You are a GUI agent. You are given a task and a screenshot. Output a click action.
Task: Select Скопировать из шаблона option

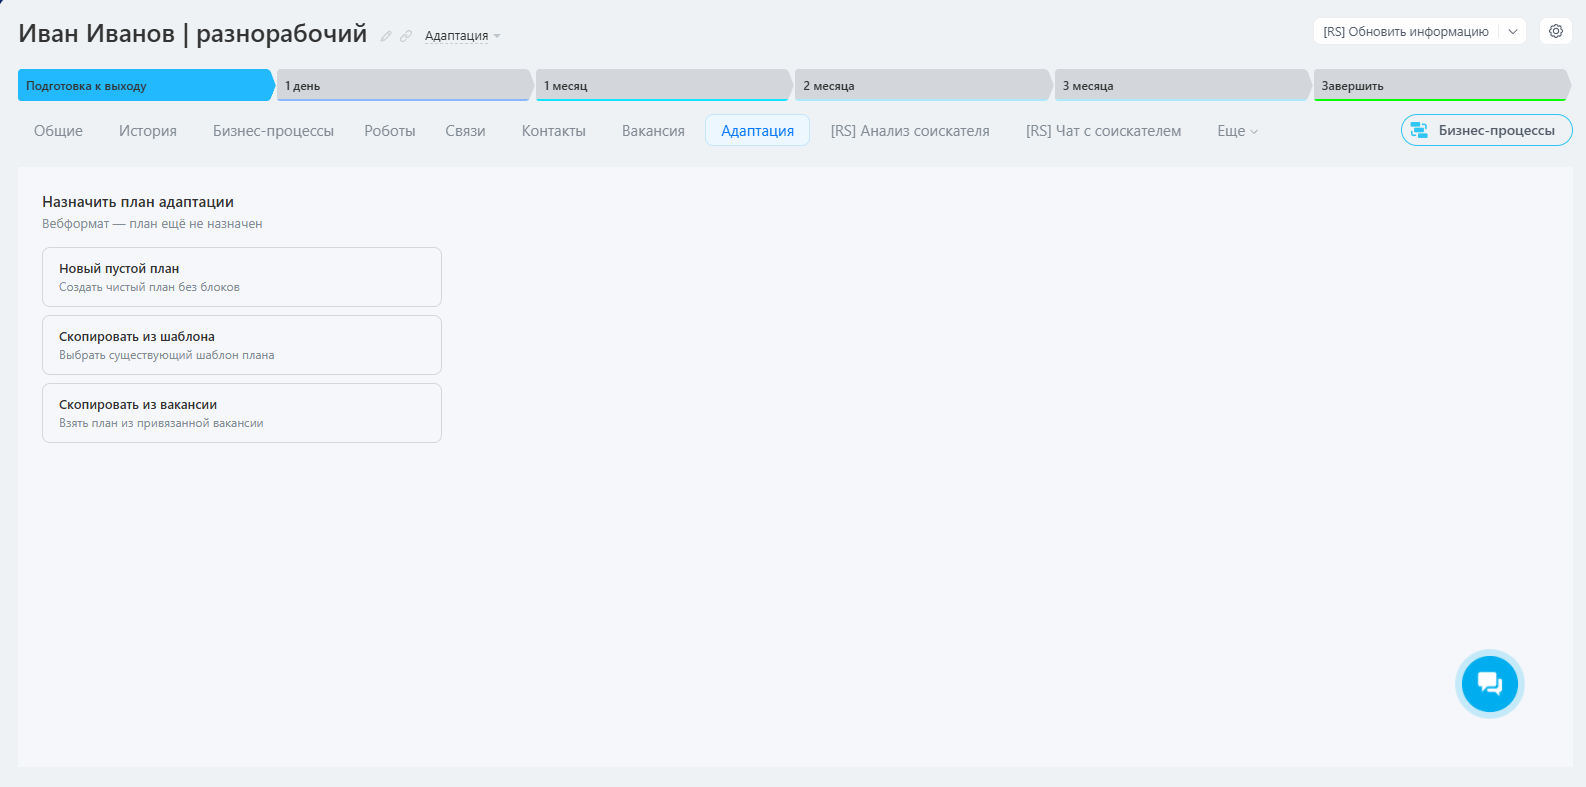pos(241,345)
